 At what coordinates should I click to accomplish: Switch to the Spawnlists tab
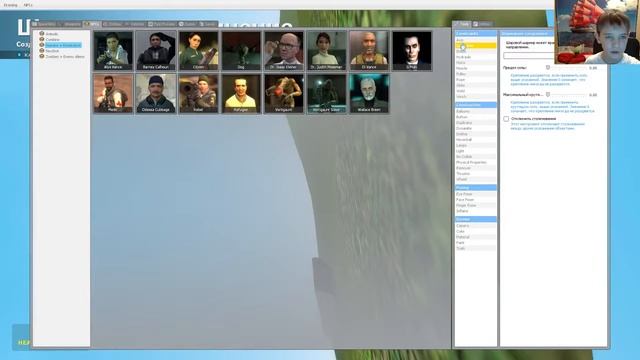pos(44,24)
